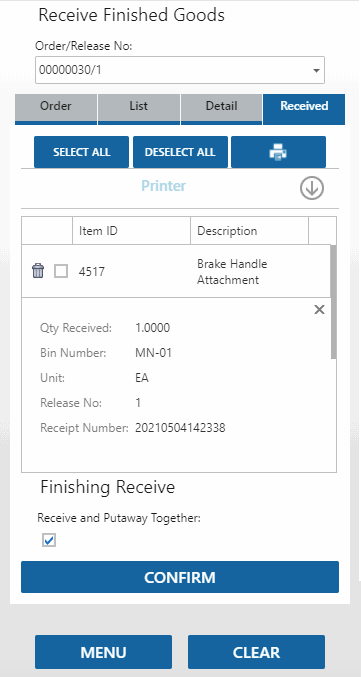Click the receipt number 20210504142338
Viewport: 361px width, 677px height.
click(x=180, y=428)
